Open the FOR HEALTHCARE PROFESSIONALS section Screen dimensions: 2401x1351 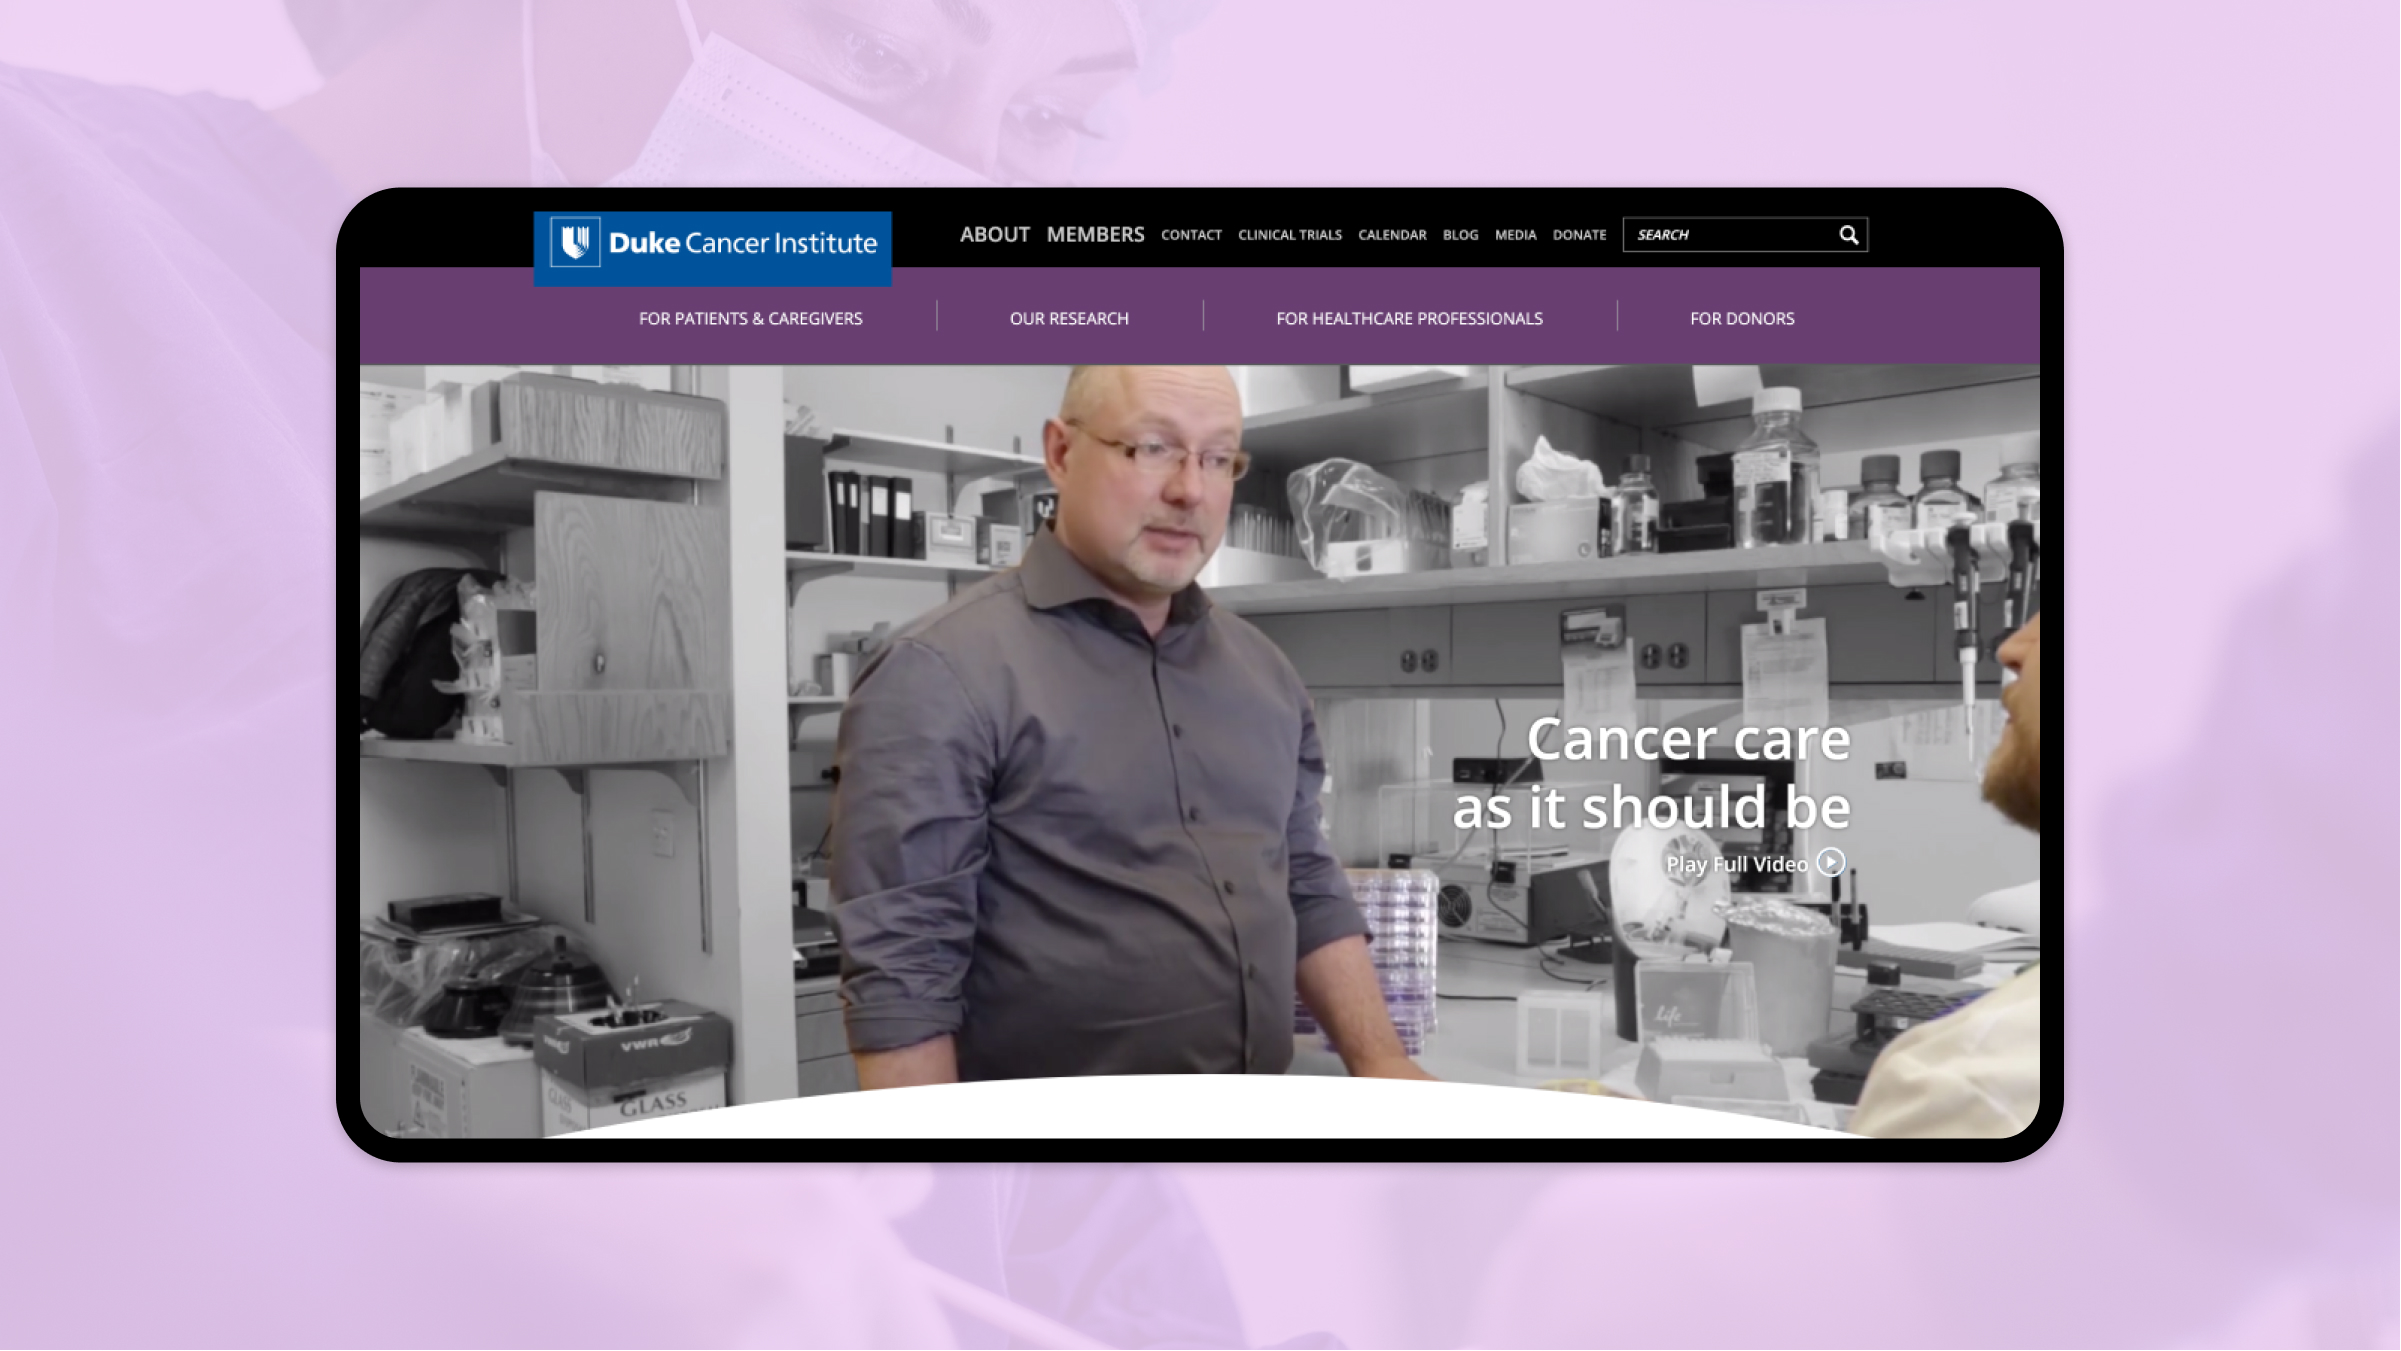click(1409, 318)
